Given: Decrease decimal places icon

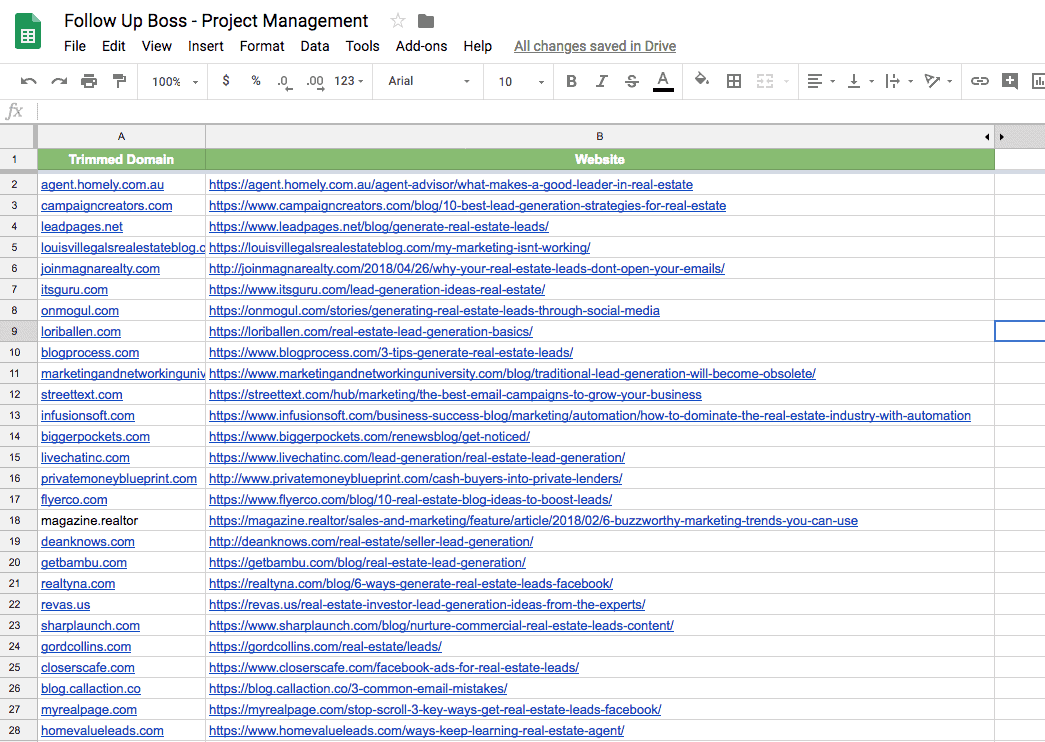Looking at the screenshot, I should pos(285,82).
